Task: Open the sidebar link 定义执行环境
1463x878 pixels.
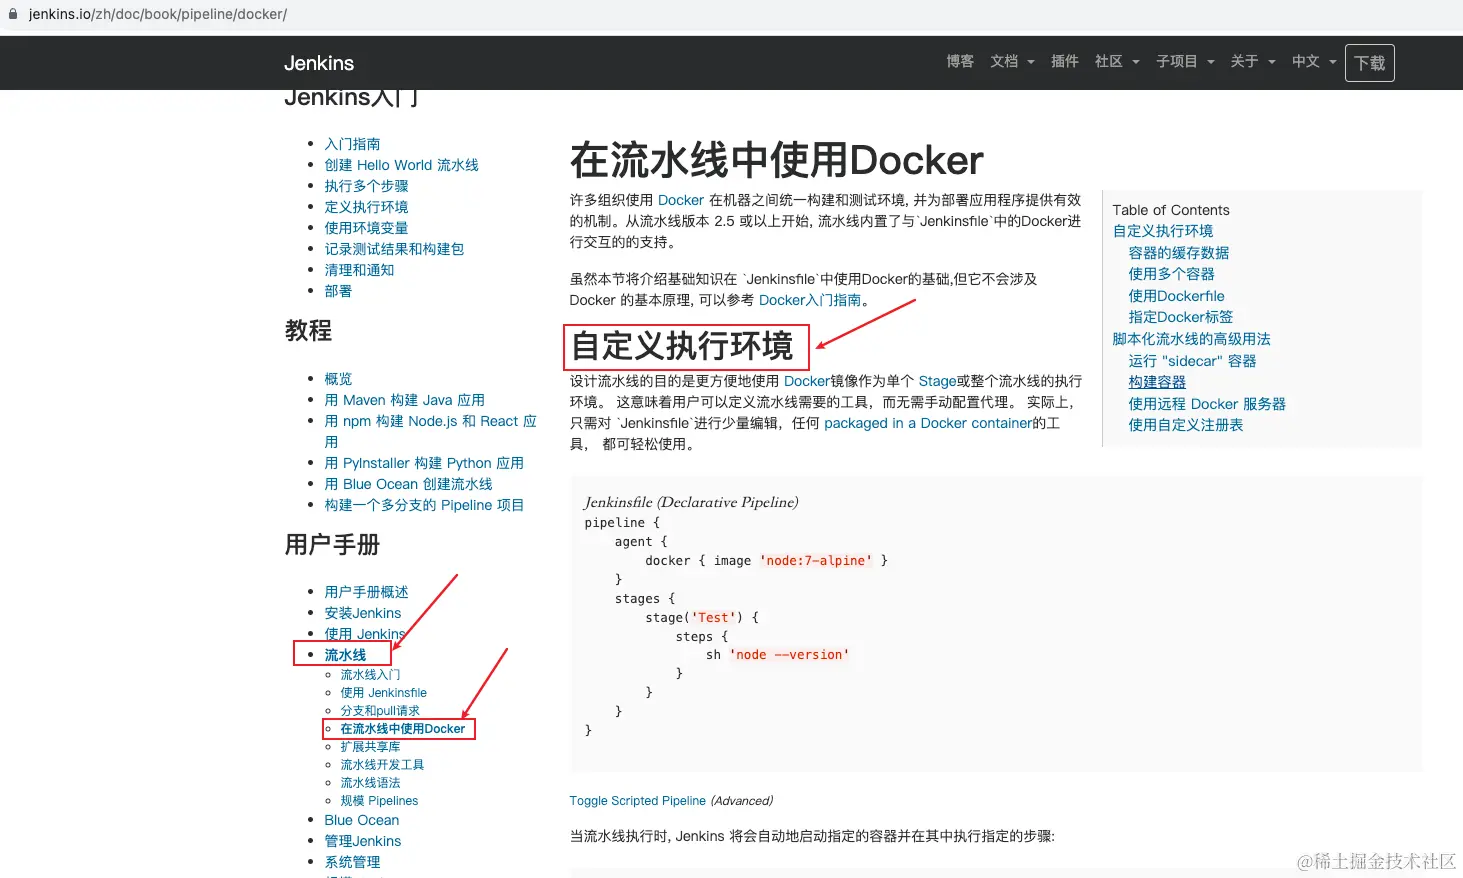Action: click(x=366, y=207)
